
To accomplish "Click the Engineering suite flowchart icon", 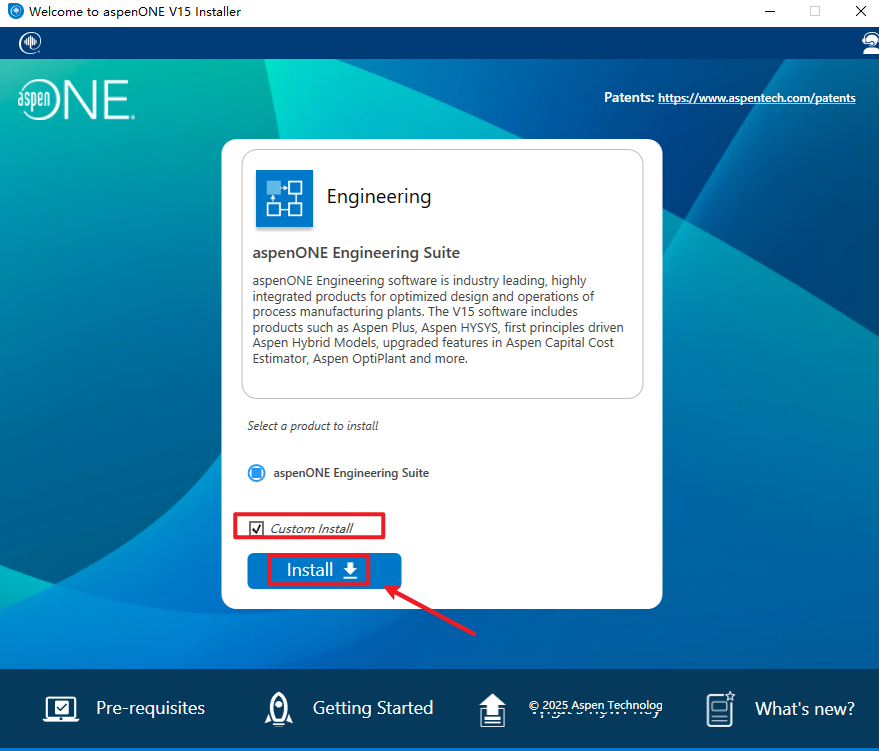I will point(284,198).
